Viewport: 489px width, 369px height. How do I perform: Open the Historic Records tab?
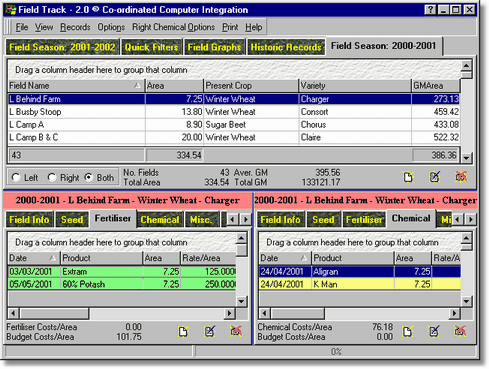point(286,47)
